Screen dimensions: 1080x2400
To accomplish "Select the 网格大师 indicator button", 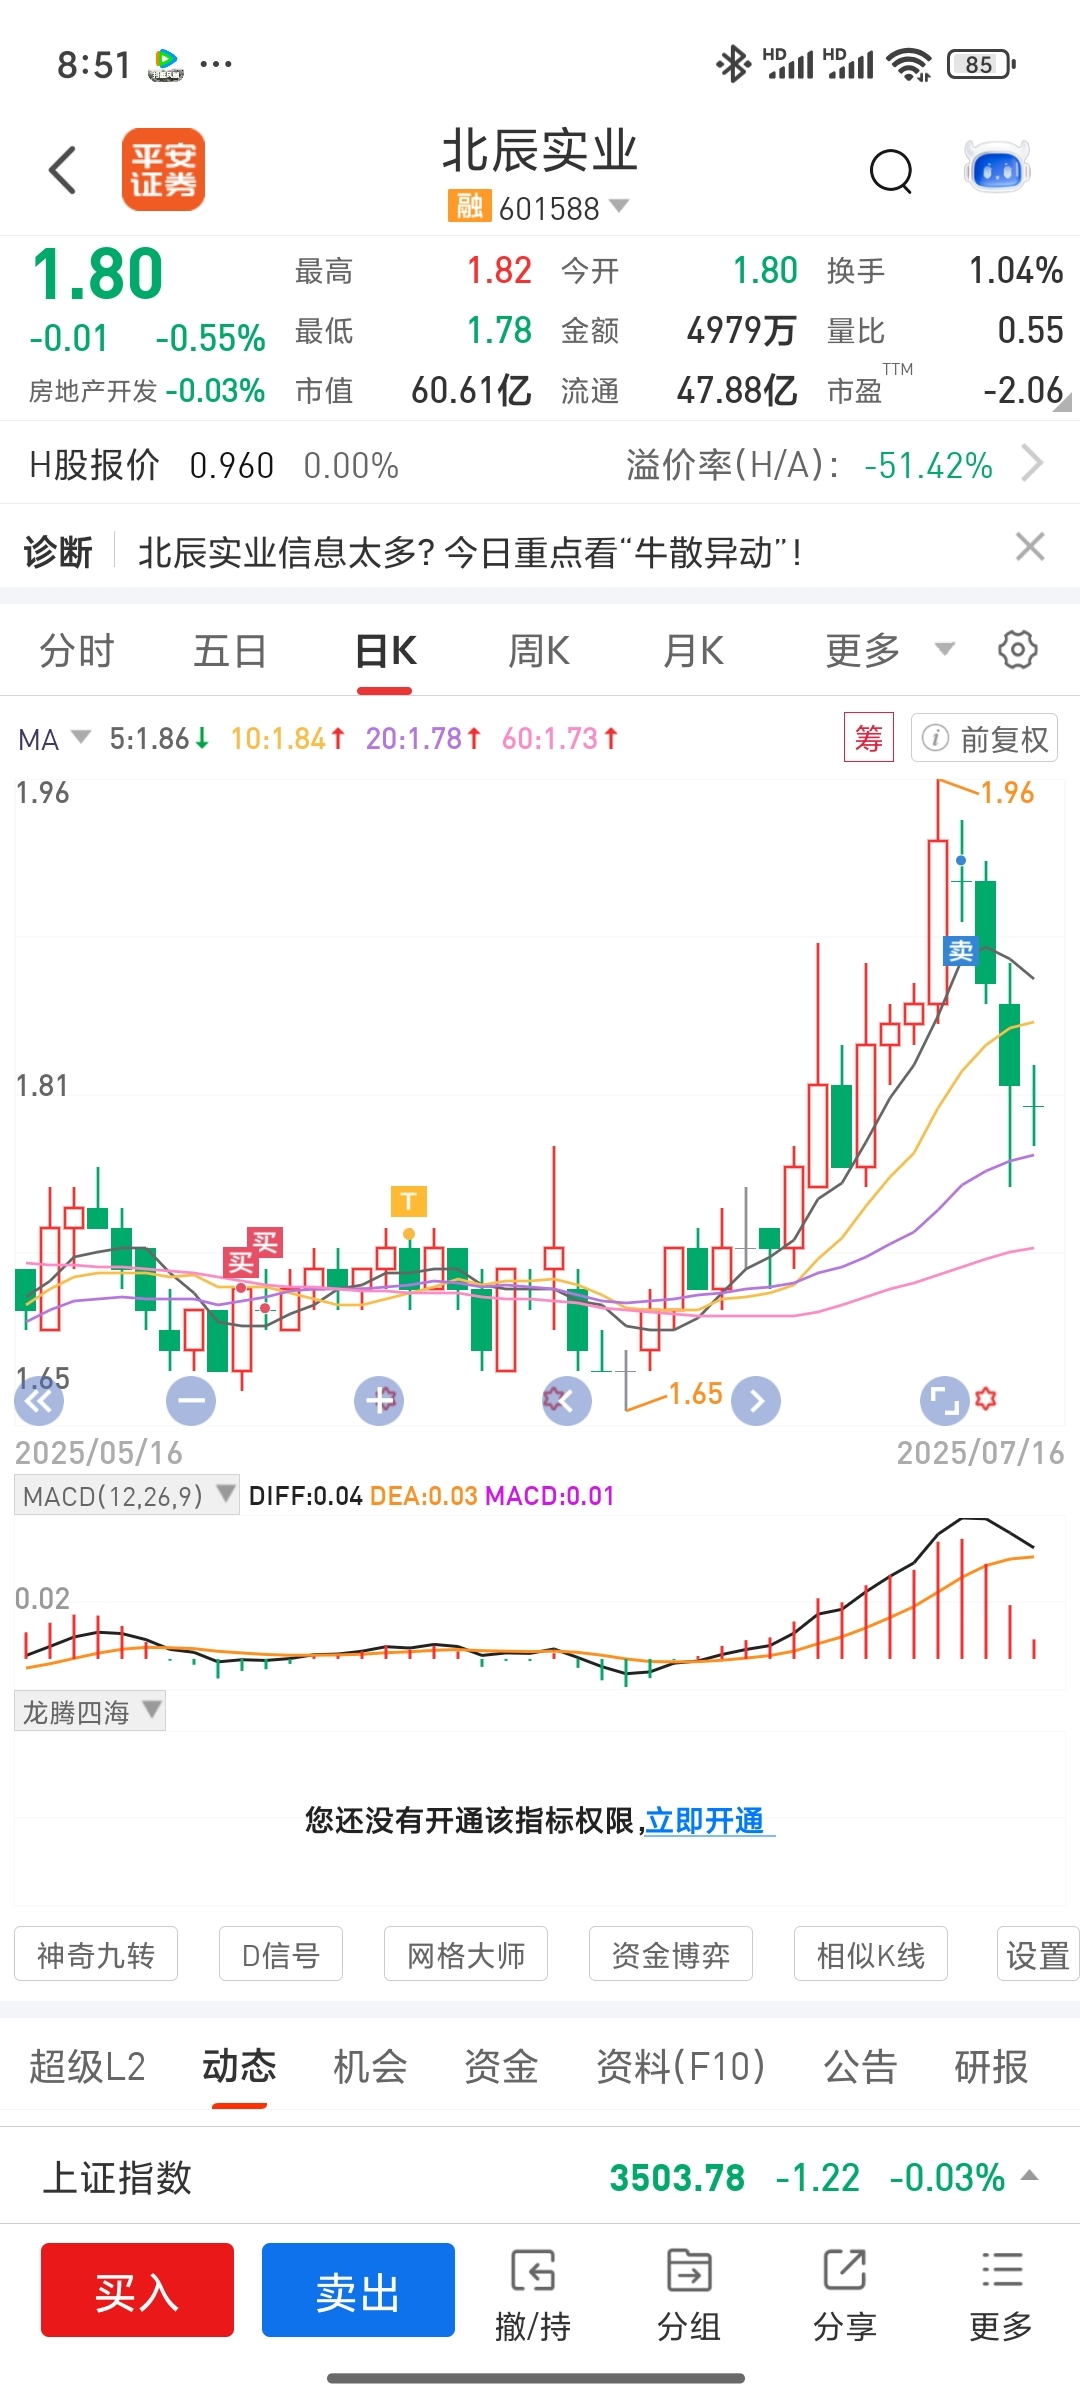I will coord(466,1954).
